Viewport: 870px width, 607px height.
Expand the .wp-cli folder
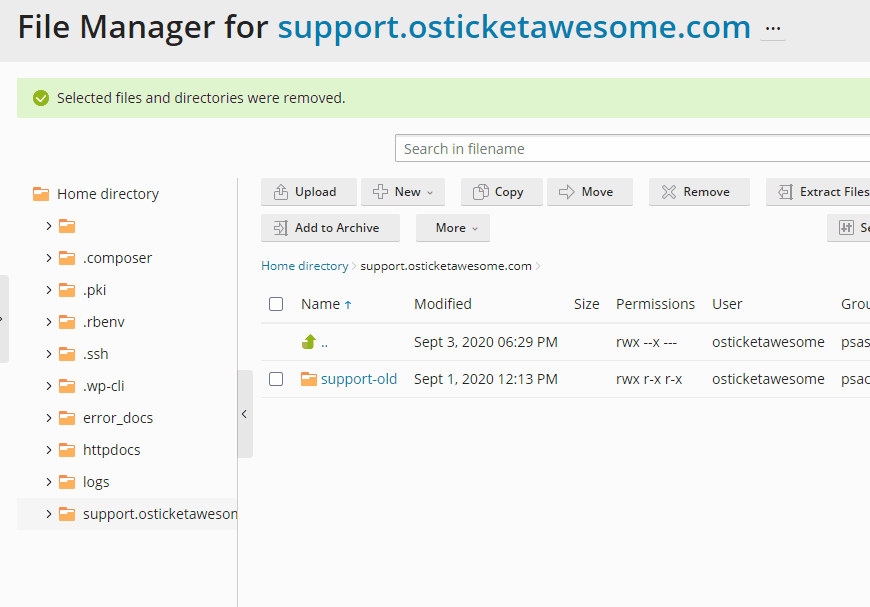click(x=49, y=386)
